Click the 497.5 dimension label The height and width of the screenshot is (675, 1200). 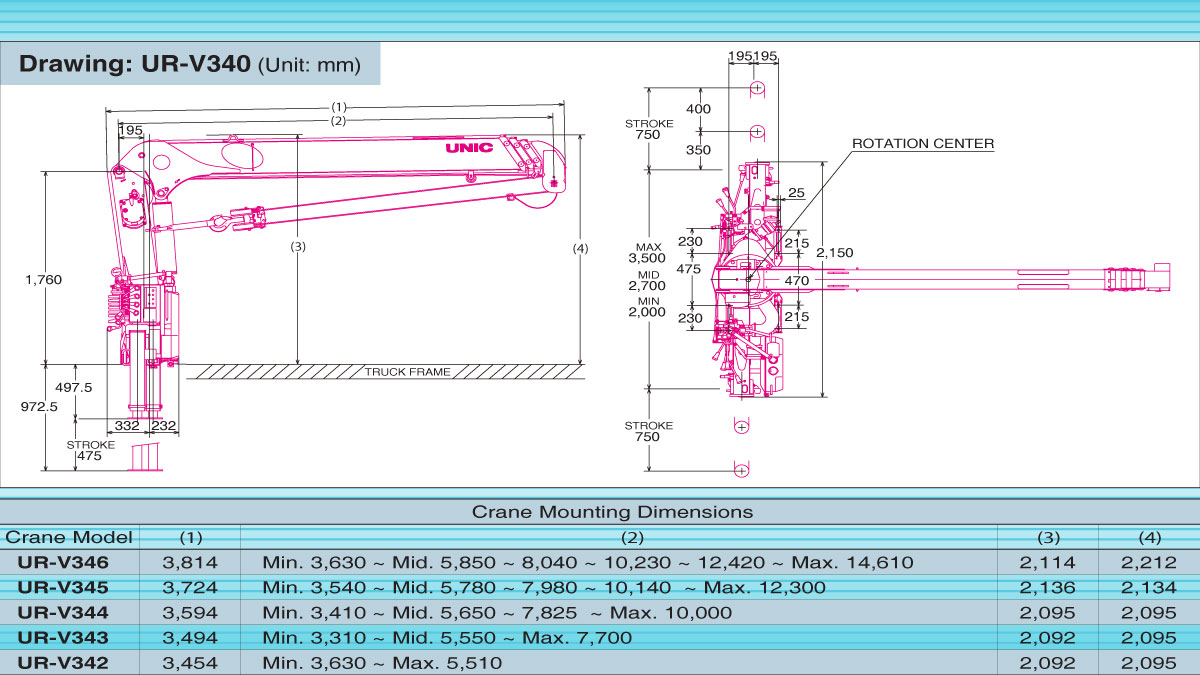[73, 387]
